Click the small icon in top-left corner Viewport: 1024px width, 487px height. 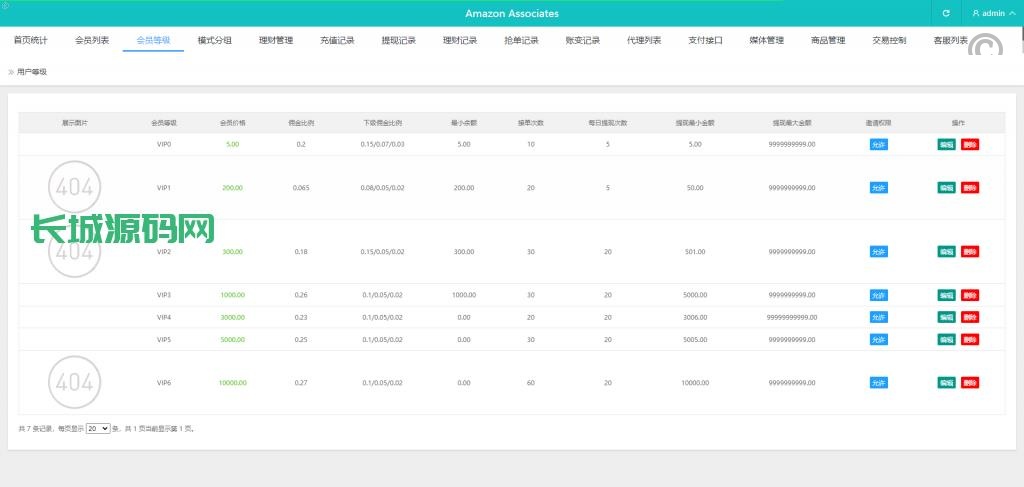(5, 5)
